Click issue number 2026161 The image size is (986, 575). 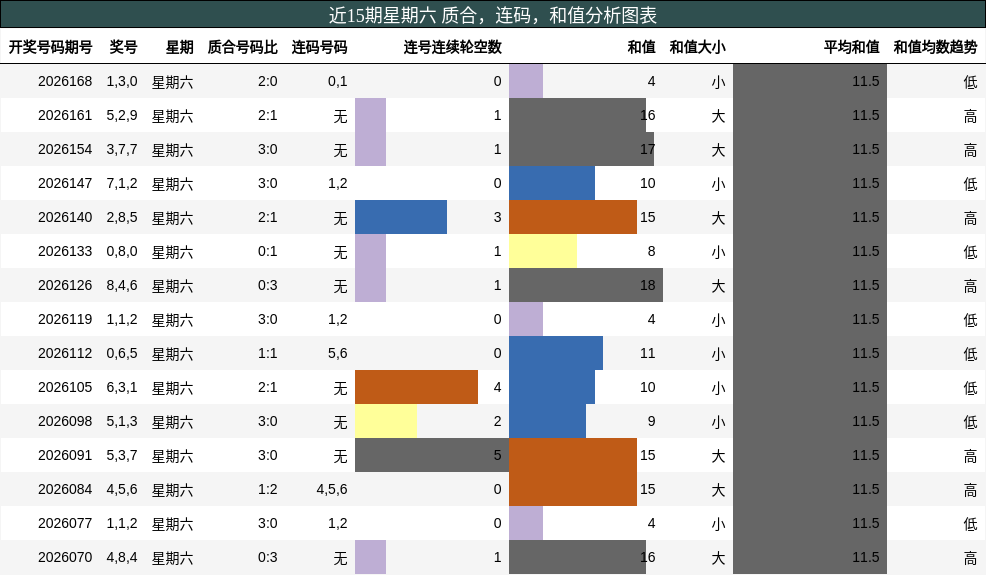pyautogui.click(x=65, y=115)
